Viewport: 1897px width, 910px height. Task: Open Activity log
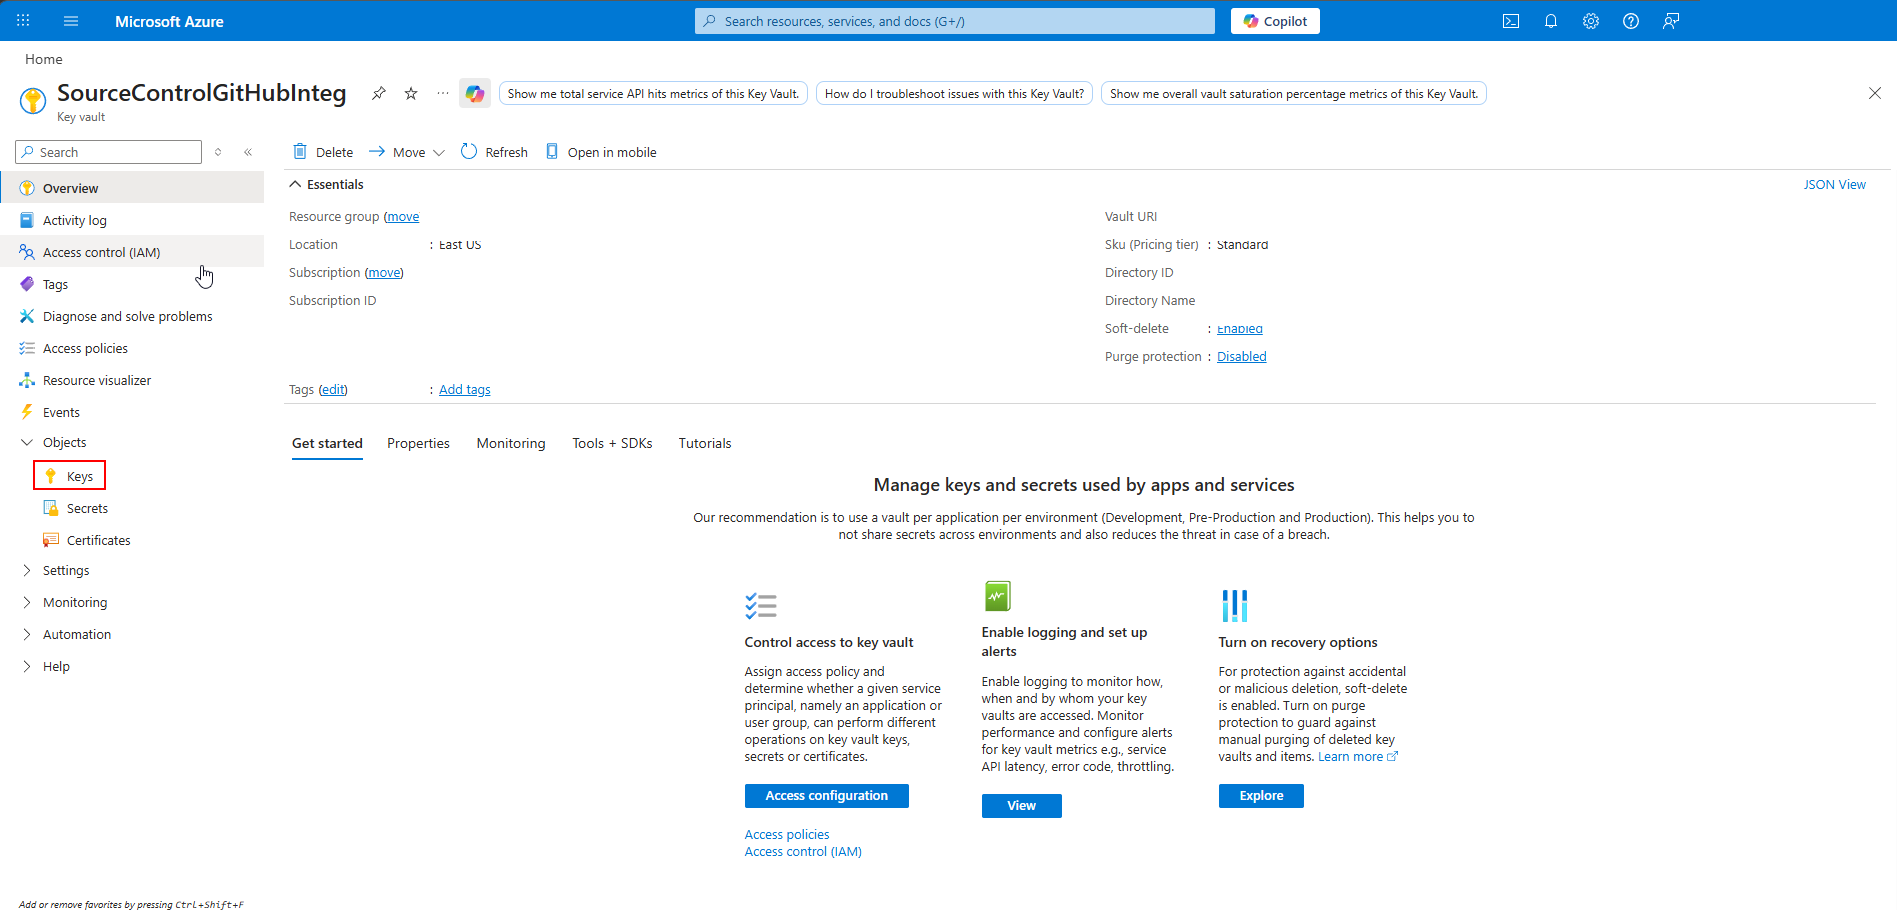pos(132,220)
